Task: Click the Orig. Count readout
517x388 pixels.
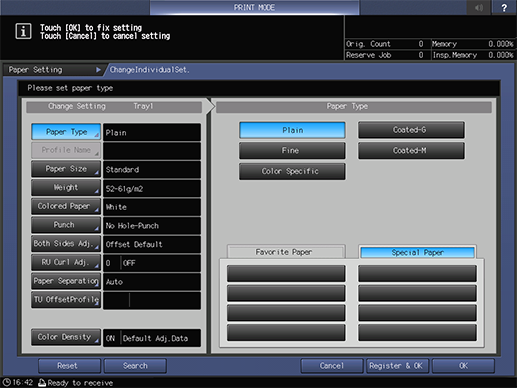Action: click(x=385, y=44)
